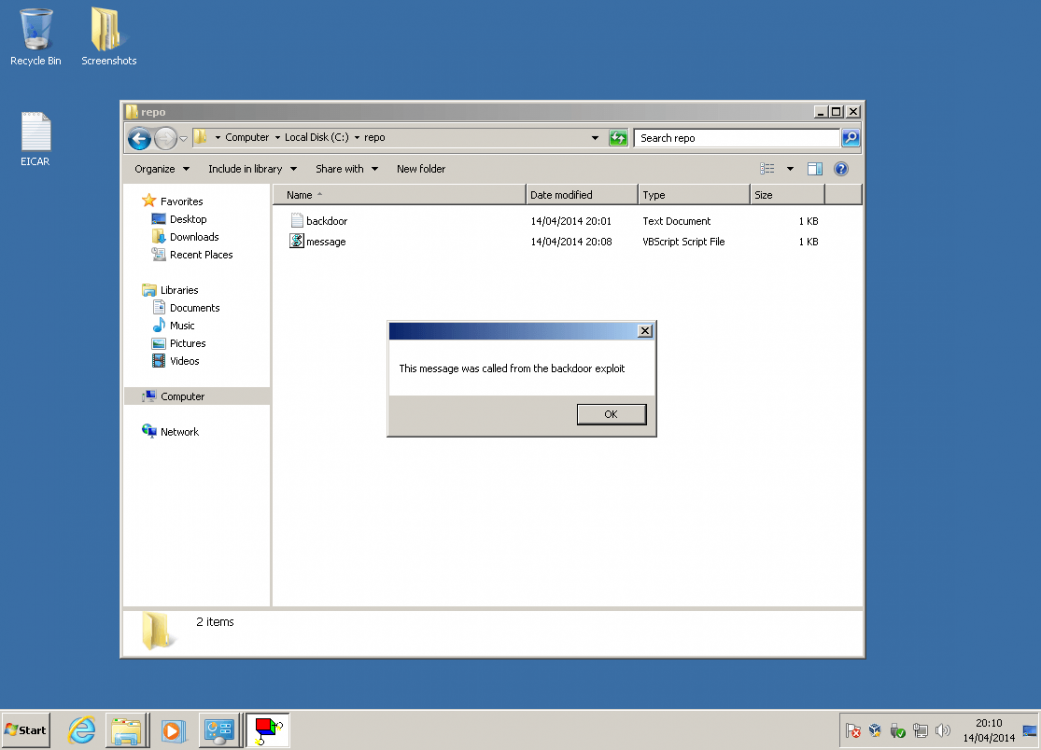Screen dimensions: 1041x750
Task: Open Server Manager taskbar icon
Action: 219,731
